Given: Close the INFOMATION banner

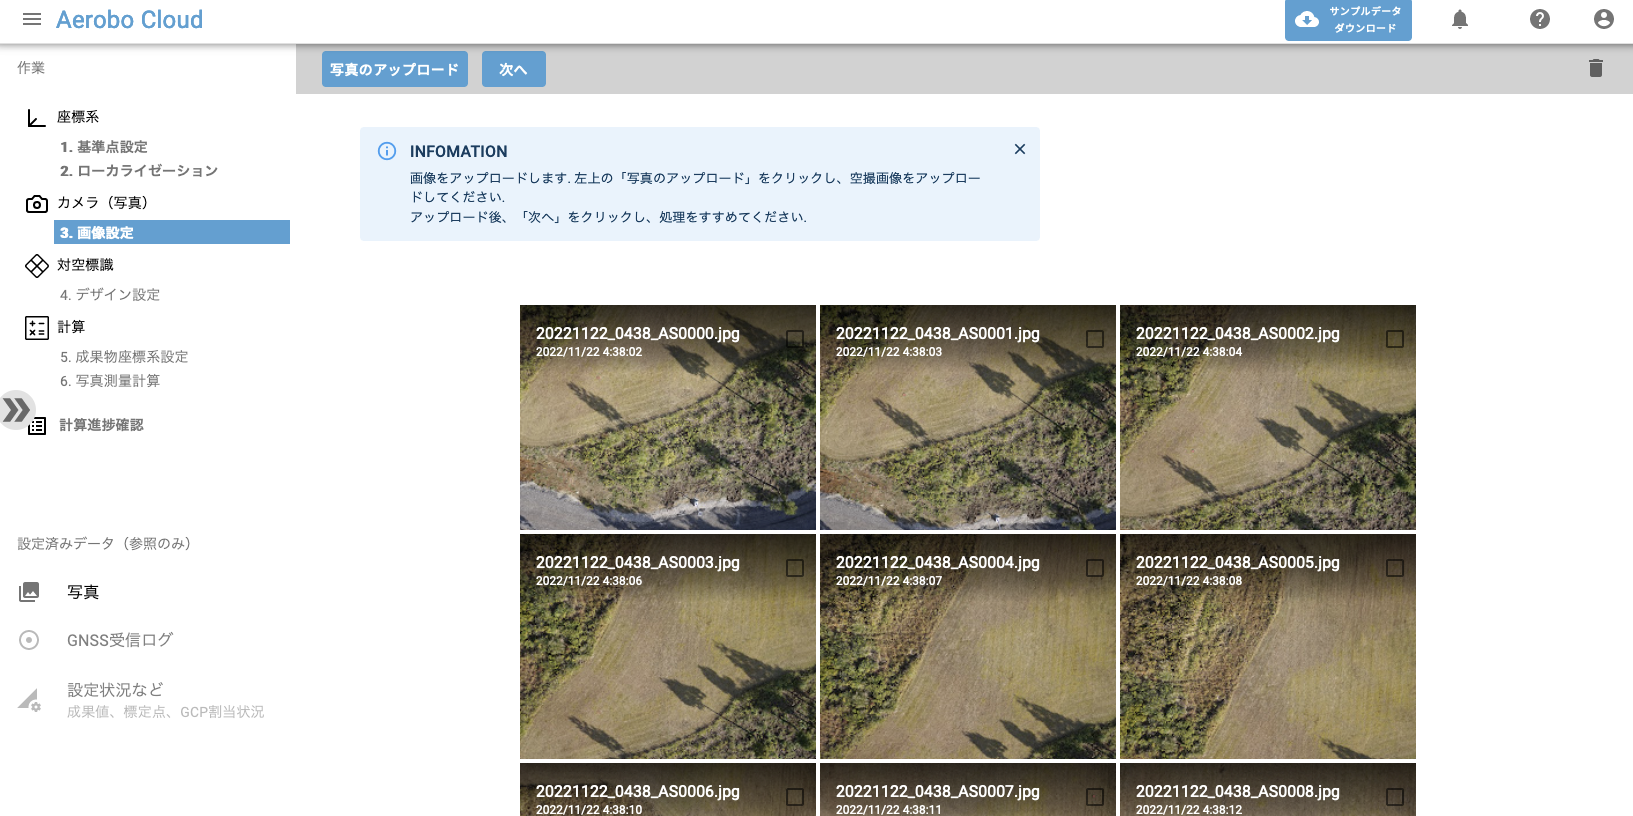Looking at the screenshot, I should tap(1020, 149).
